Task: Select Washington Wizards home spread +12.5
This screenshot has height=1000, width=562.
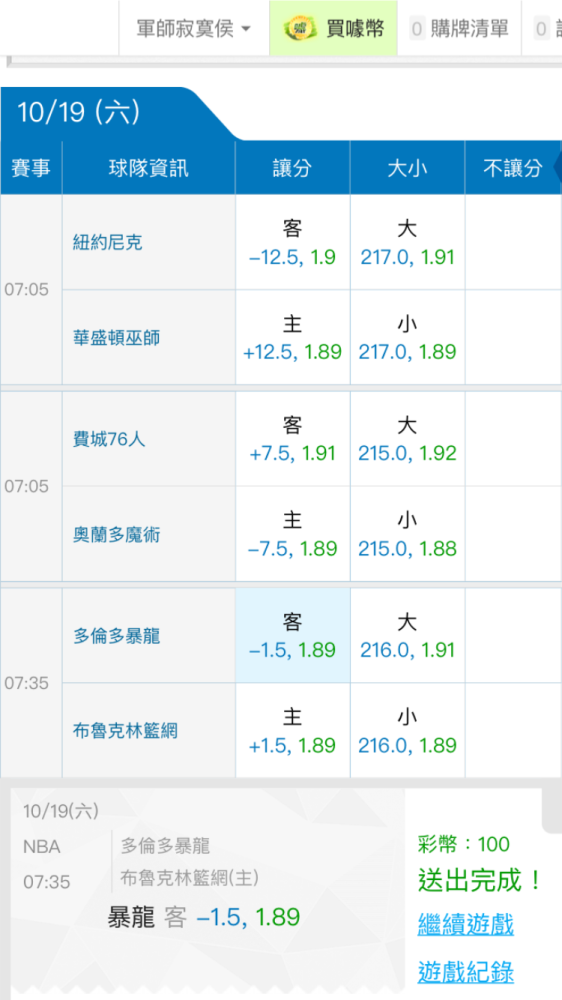Action: [292, 337]
